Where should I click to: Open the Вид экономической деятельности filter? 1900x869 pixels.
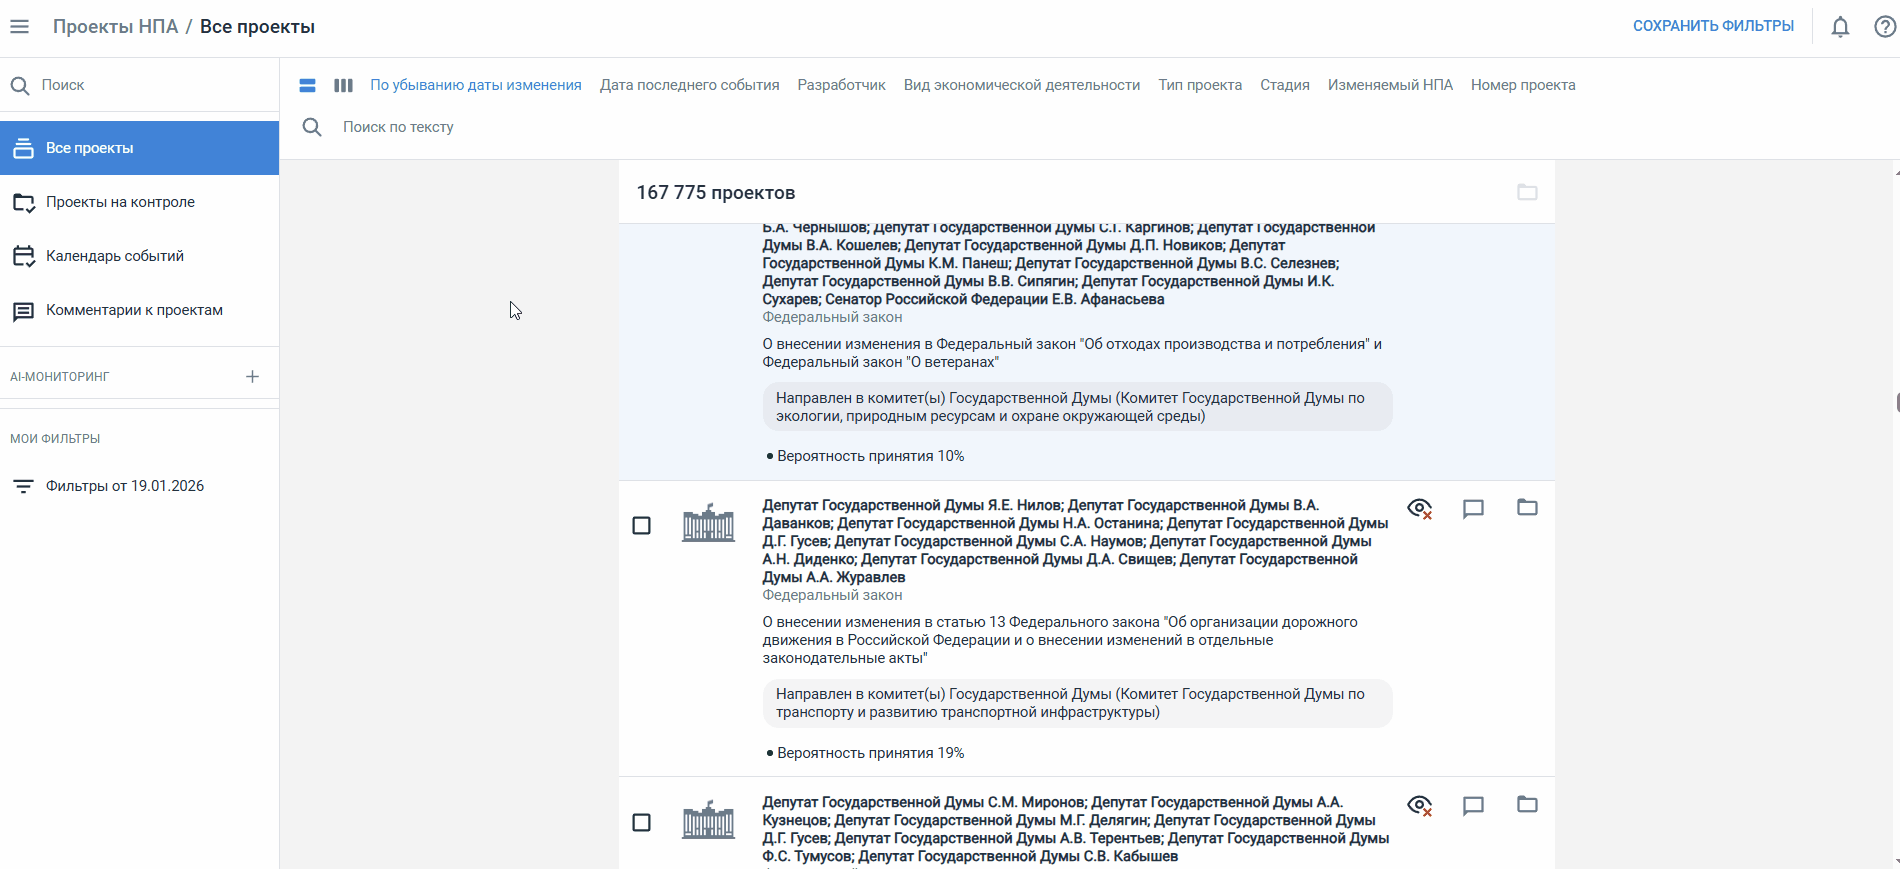[x=1022, y=86]
